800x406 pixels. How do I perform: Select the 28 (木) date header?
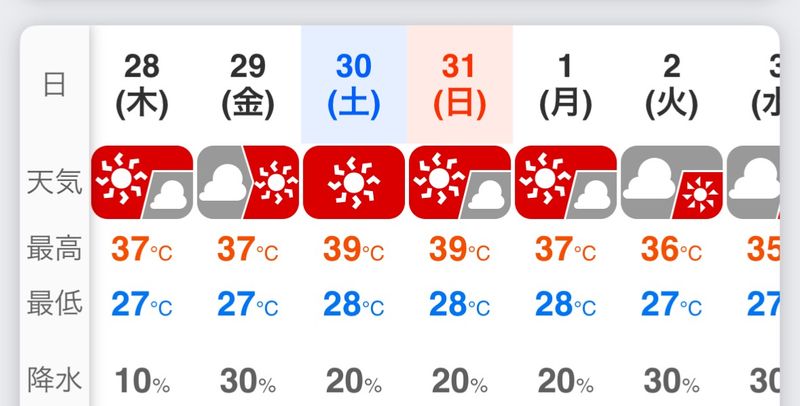point(142,84)
